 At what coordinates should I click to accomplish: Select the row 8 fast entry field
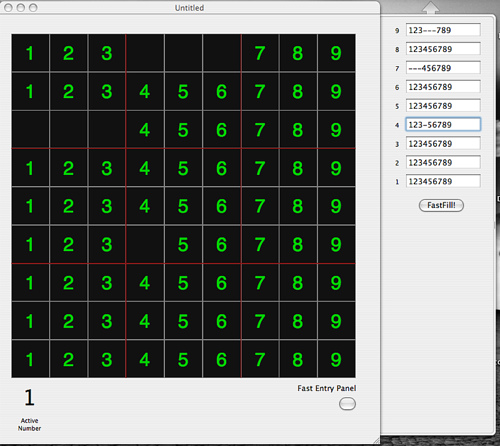pyautogui.click(x=443, y=49)
